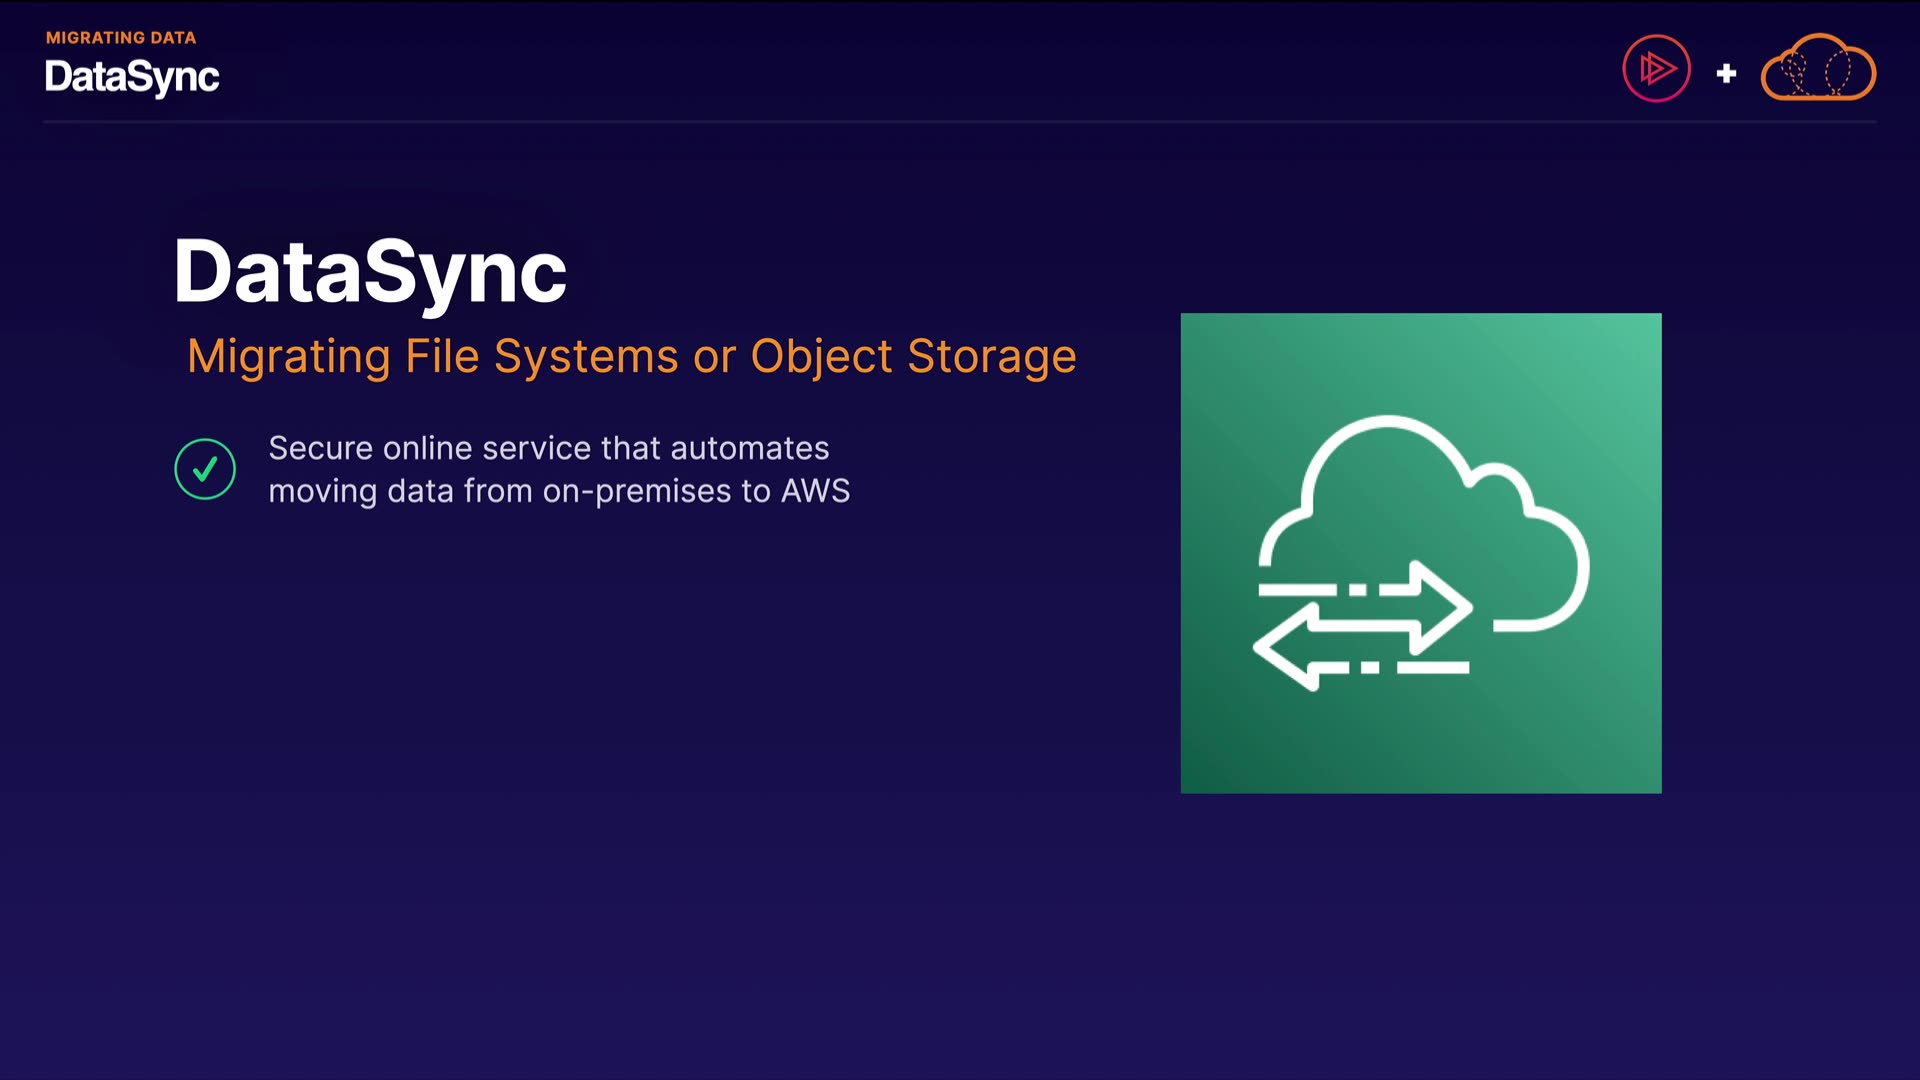Click the green circled checkmark bullet
Viewport: 1920px width, 1080px height.
205,469
